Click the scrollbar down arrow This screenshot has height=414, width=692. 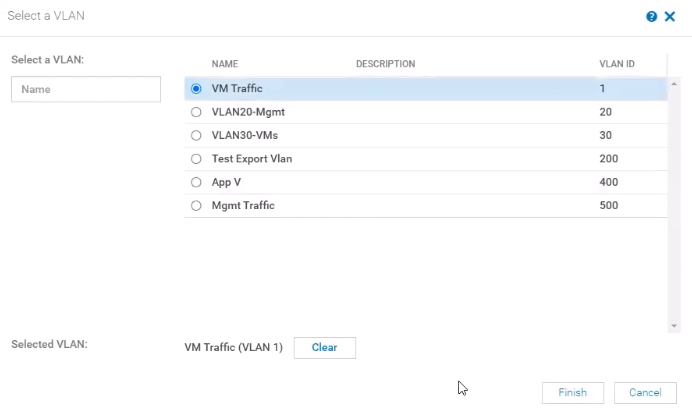click(x=673, y=326)
